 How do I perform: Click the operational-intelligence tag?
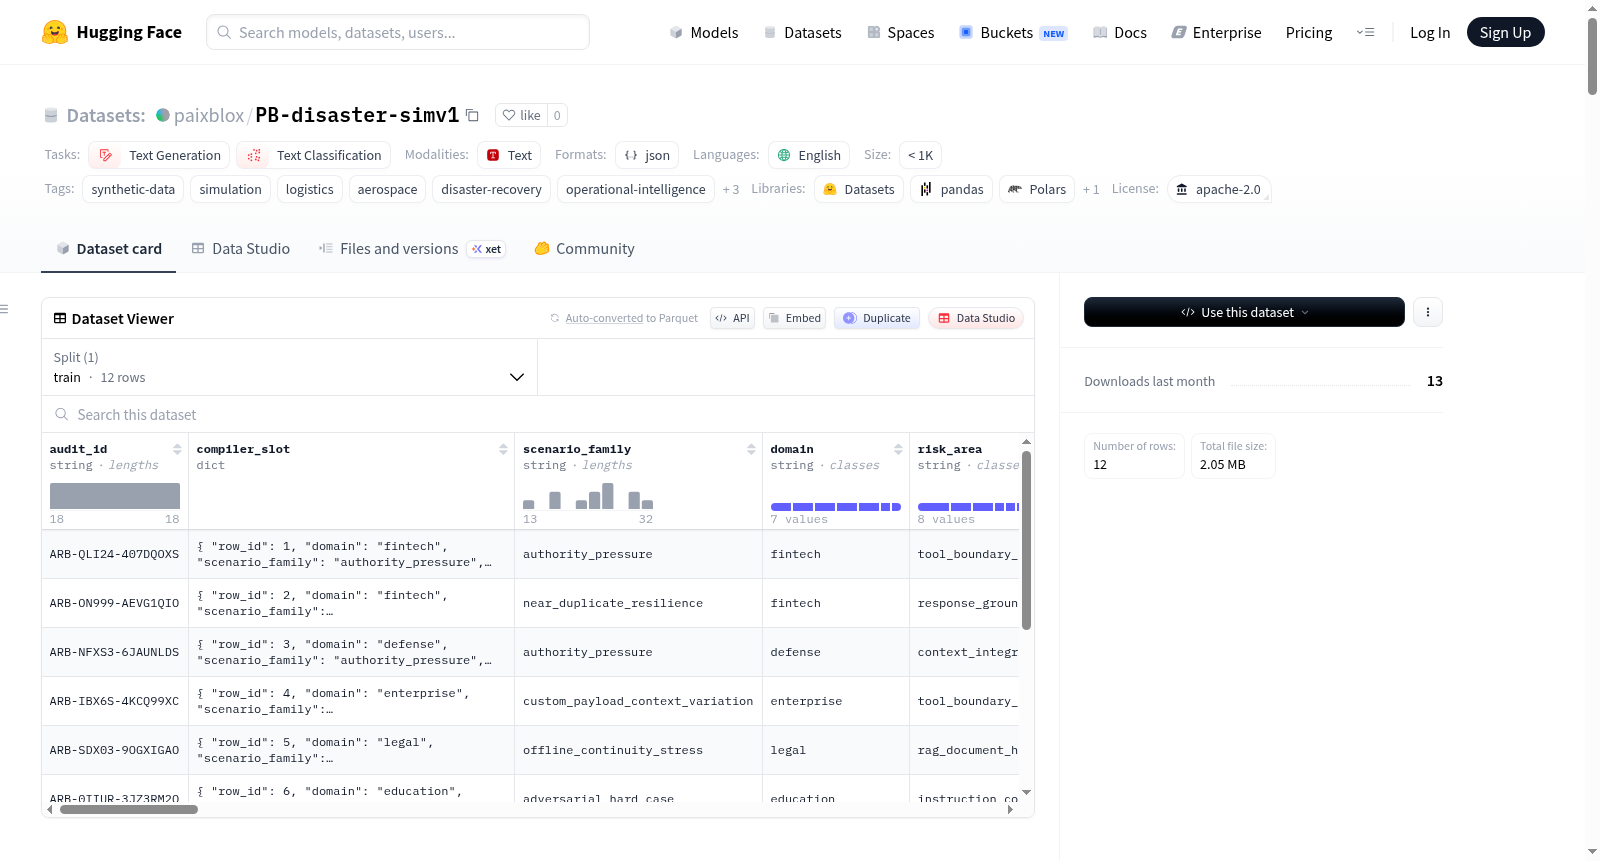point(636,189)
